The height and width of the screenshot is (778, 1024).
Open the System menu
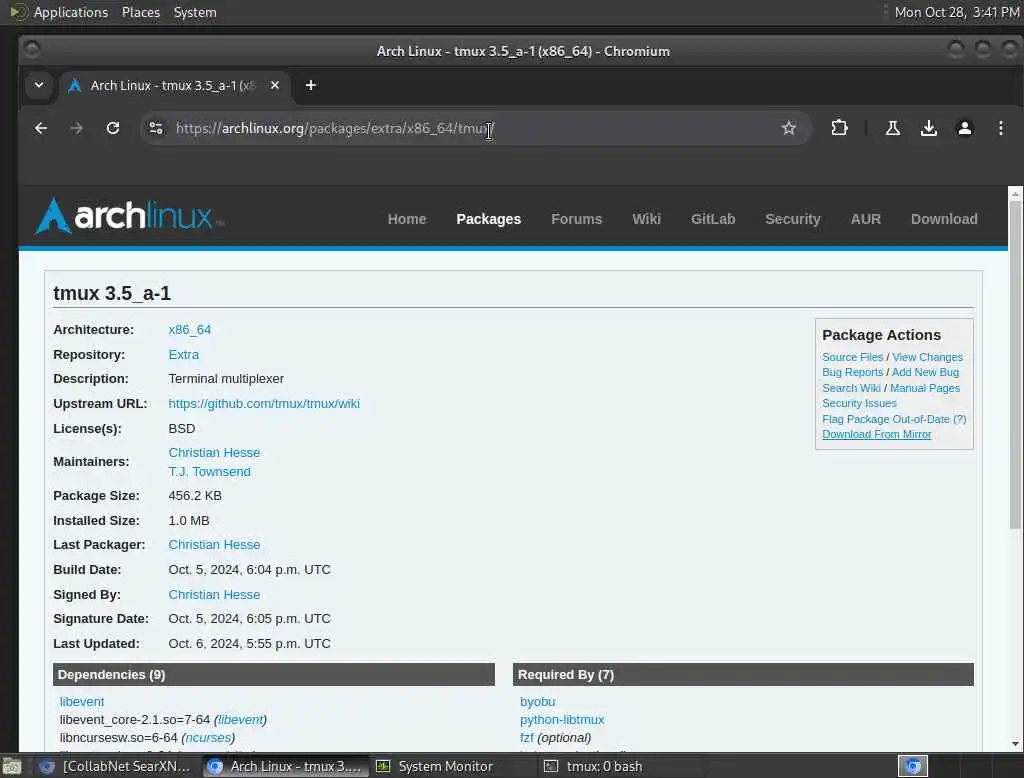click(195, 12)
